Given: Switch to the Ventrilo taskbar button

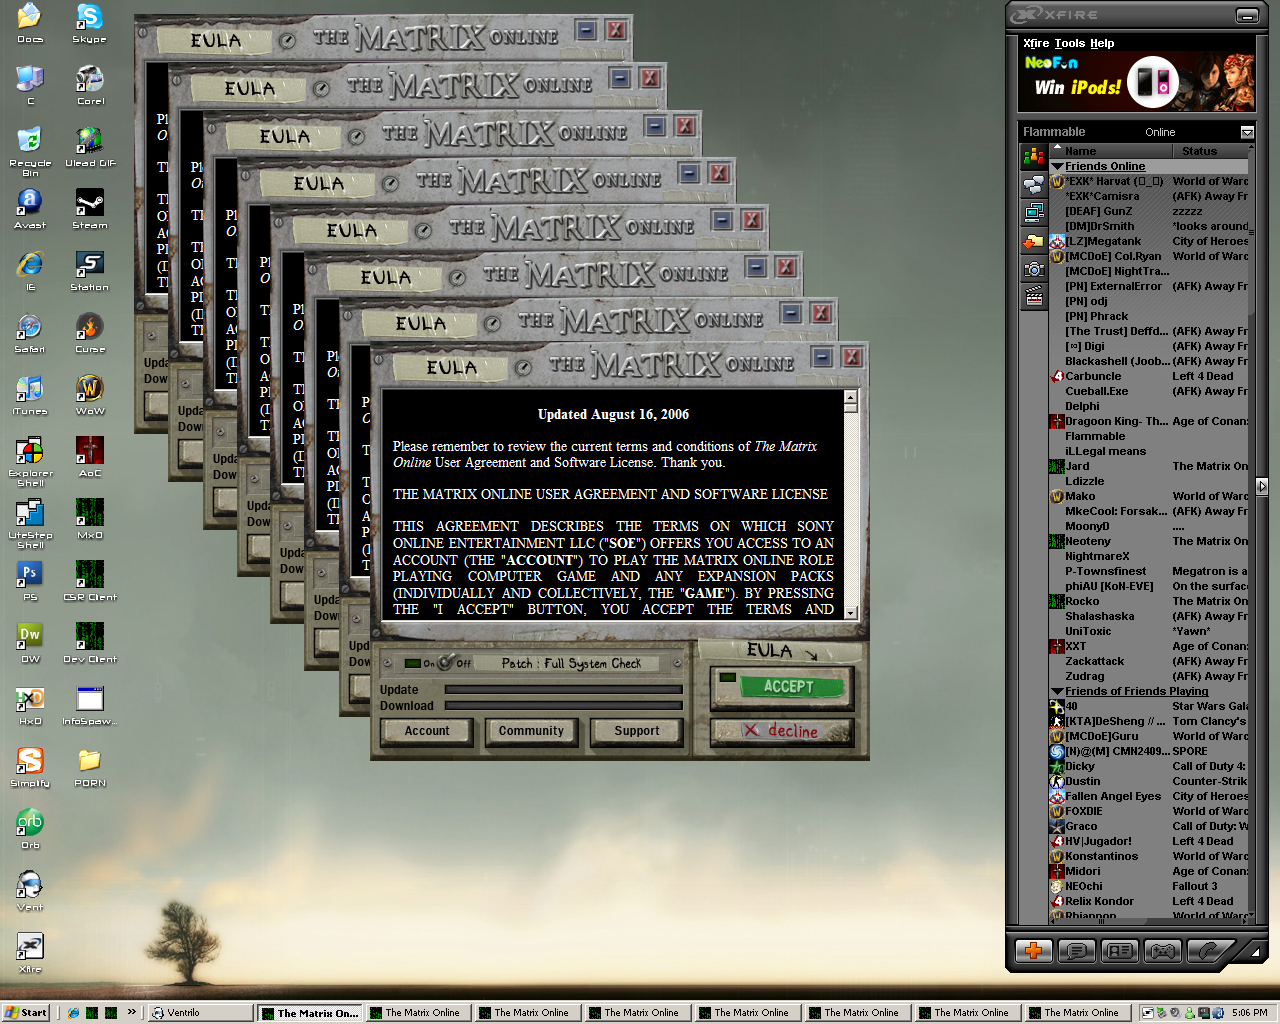Looking at the screenshot, I should tap(199, 1012).
